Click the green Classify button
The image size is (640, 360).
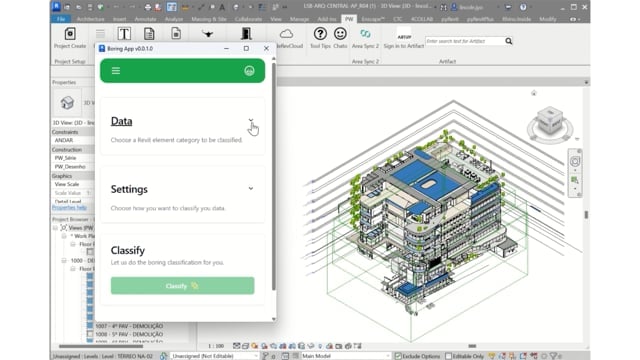pos(182,286)
